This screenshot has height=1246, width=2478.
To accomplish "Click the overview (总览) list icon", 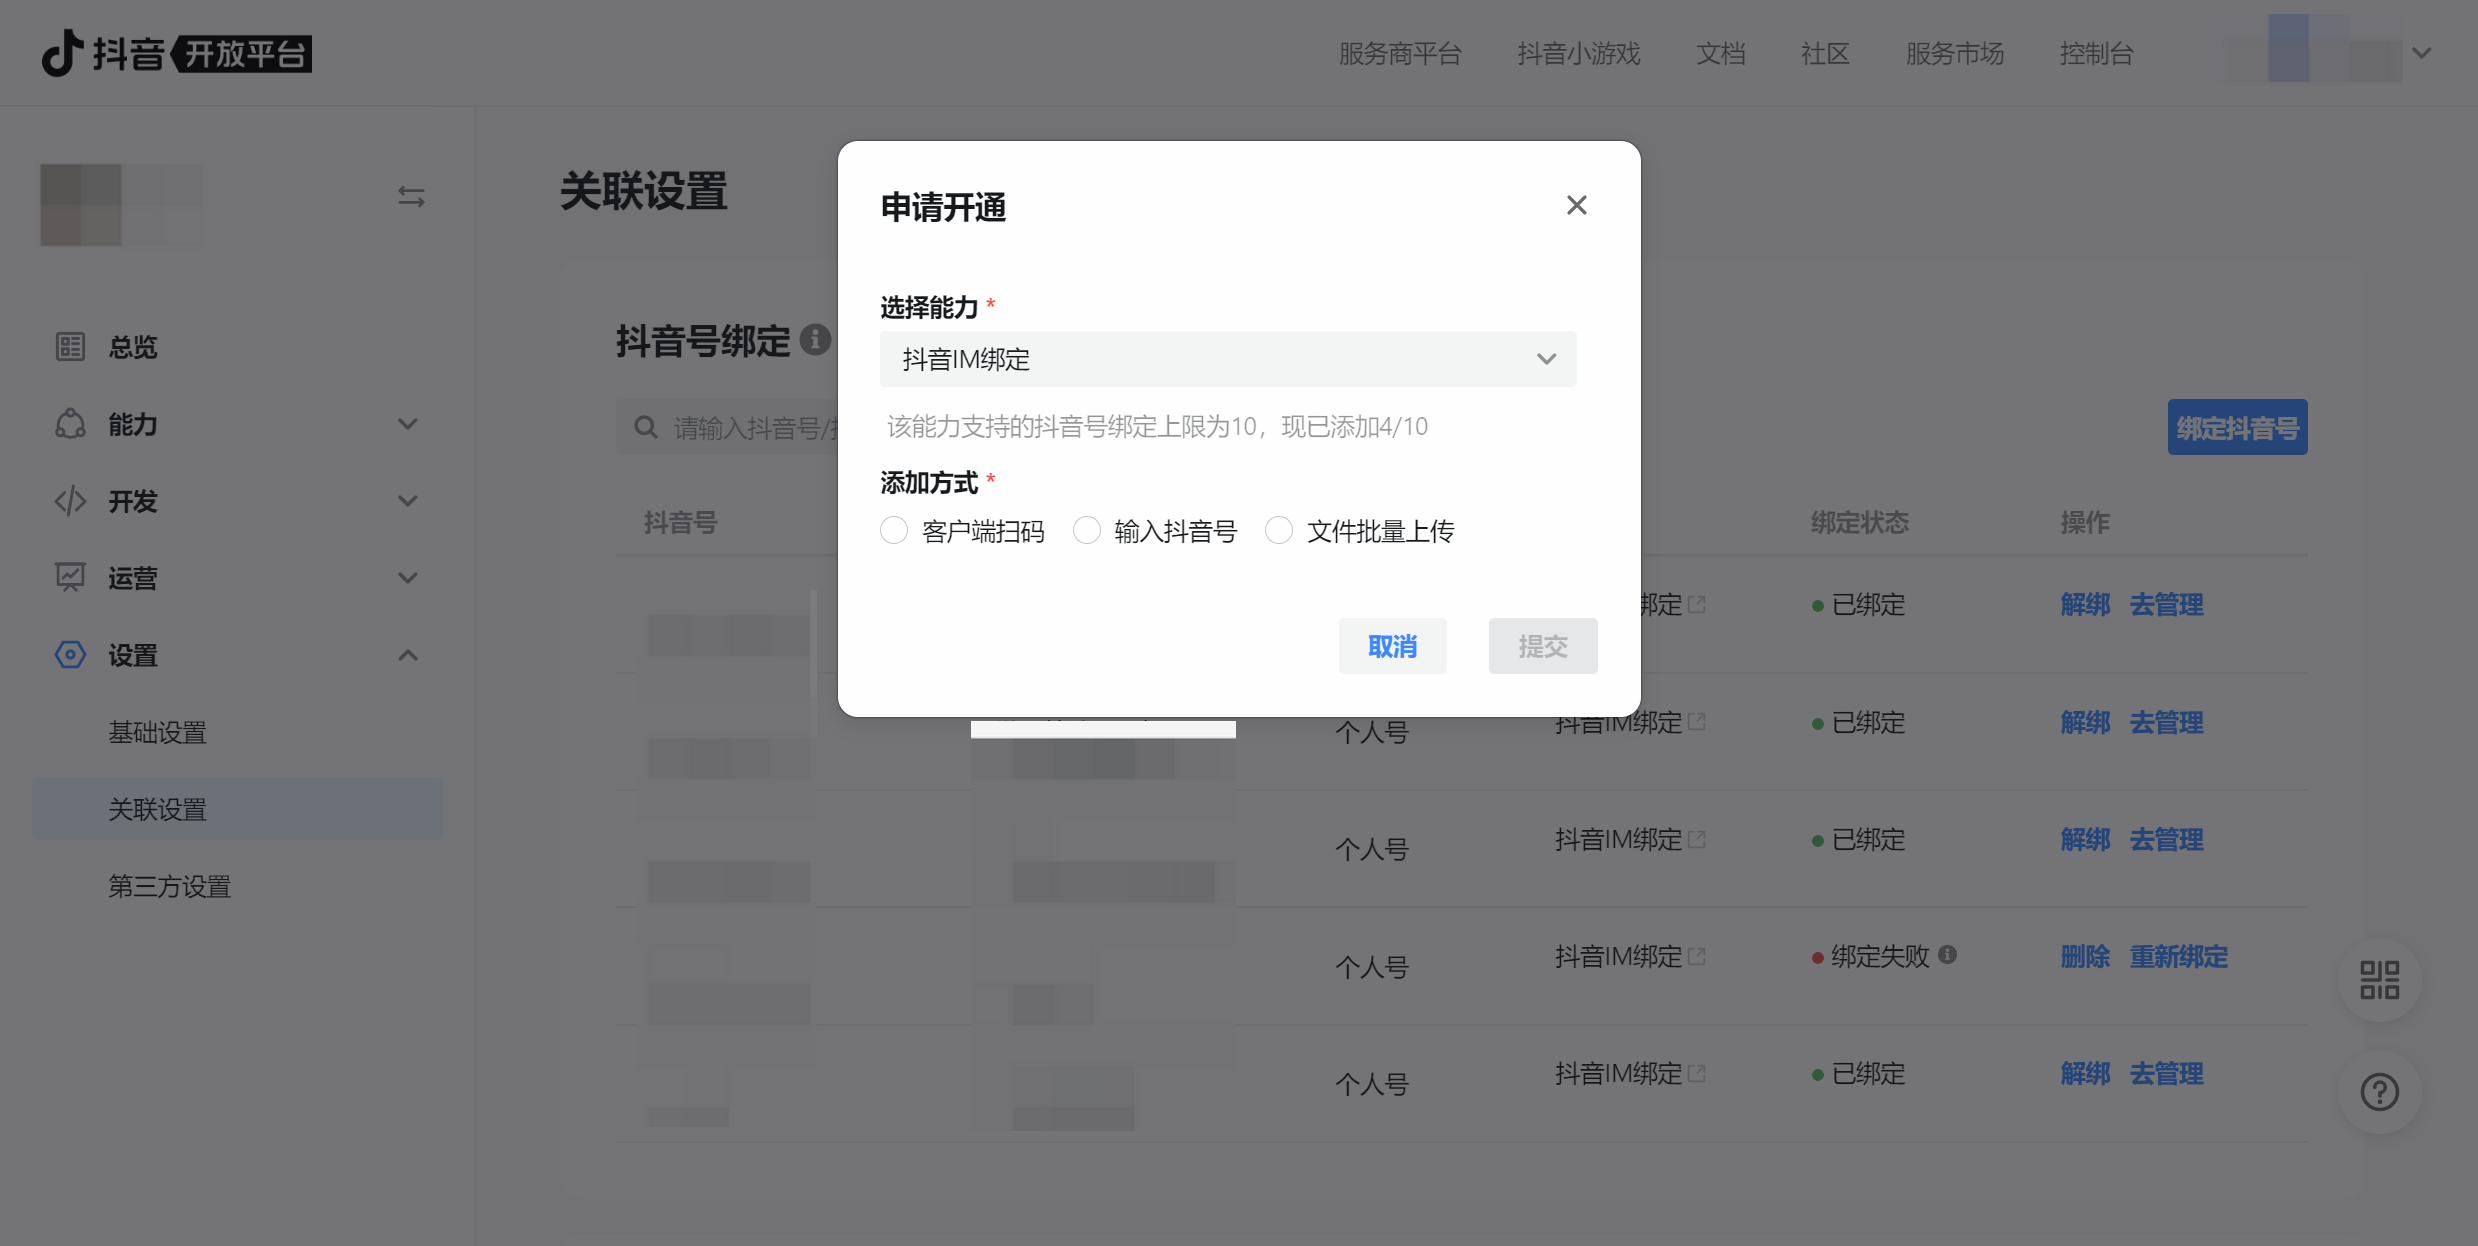I will pos(70,347).
